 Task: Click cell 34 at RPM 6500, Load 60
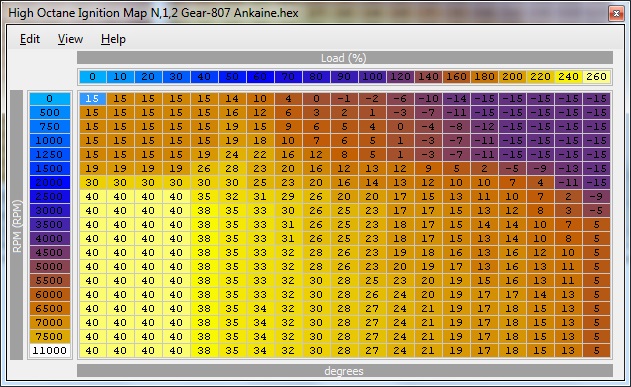pyautogui.click(x=260, y=309)
